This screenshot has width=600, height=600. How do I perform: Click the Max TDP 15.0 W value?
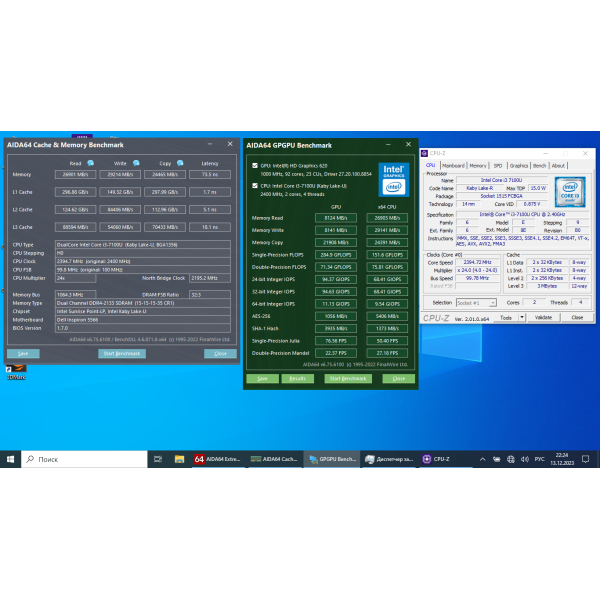click(x=538, y=188)
